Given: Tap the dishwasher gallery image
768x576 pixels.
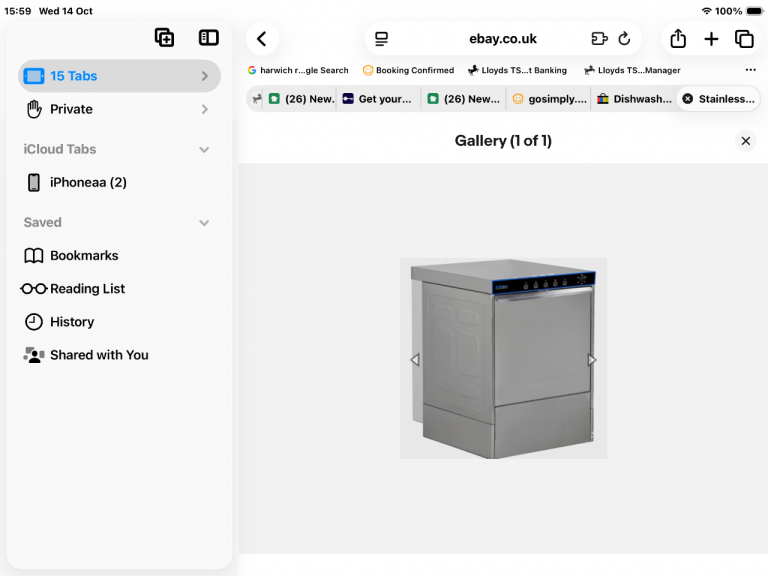Looking at the screenshot, I should click(503, 359).
